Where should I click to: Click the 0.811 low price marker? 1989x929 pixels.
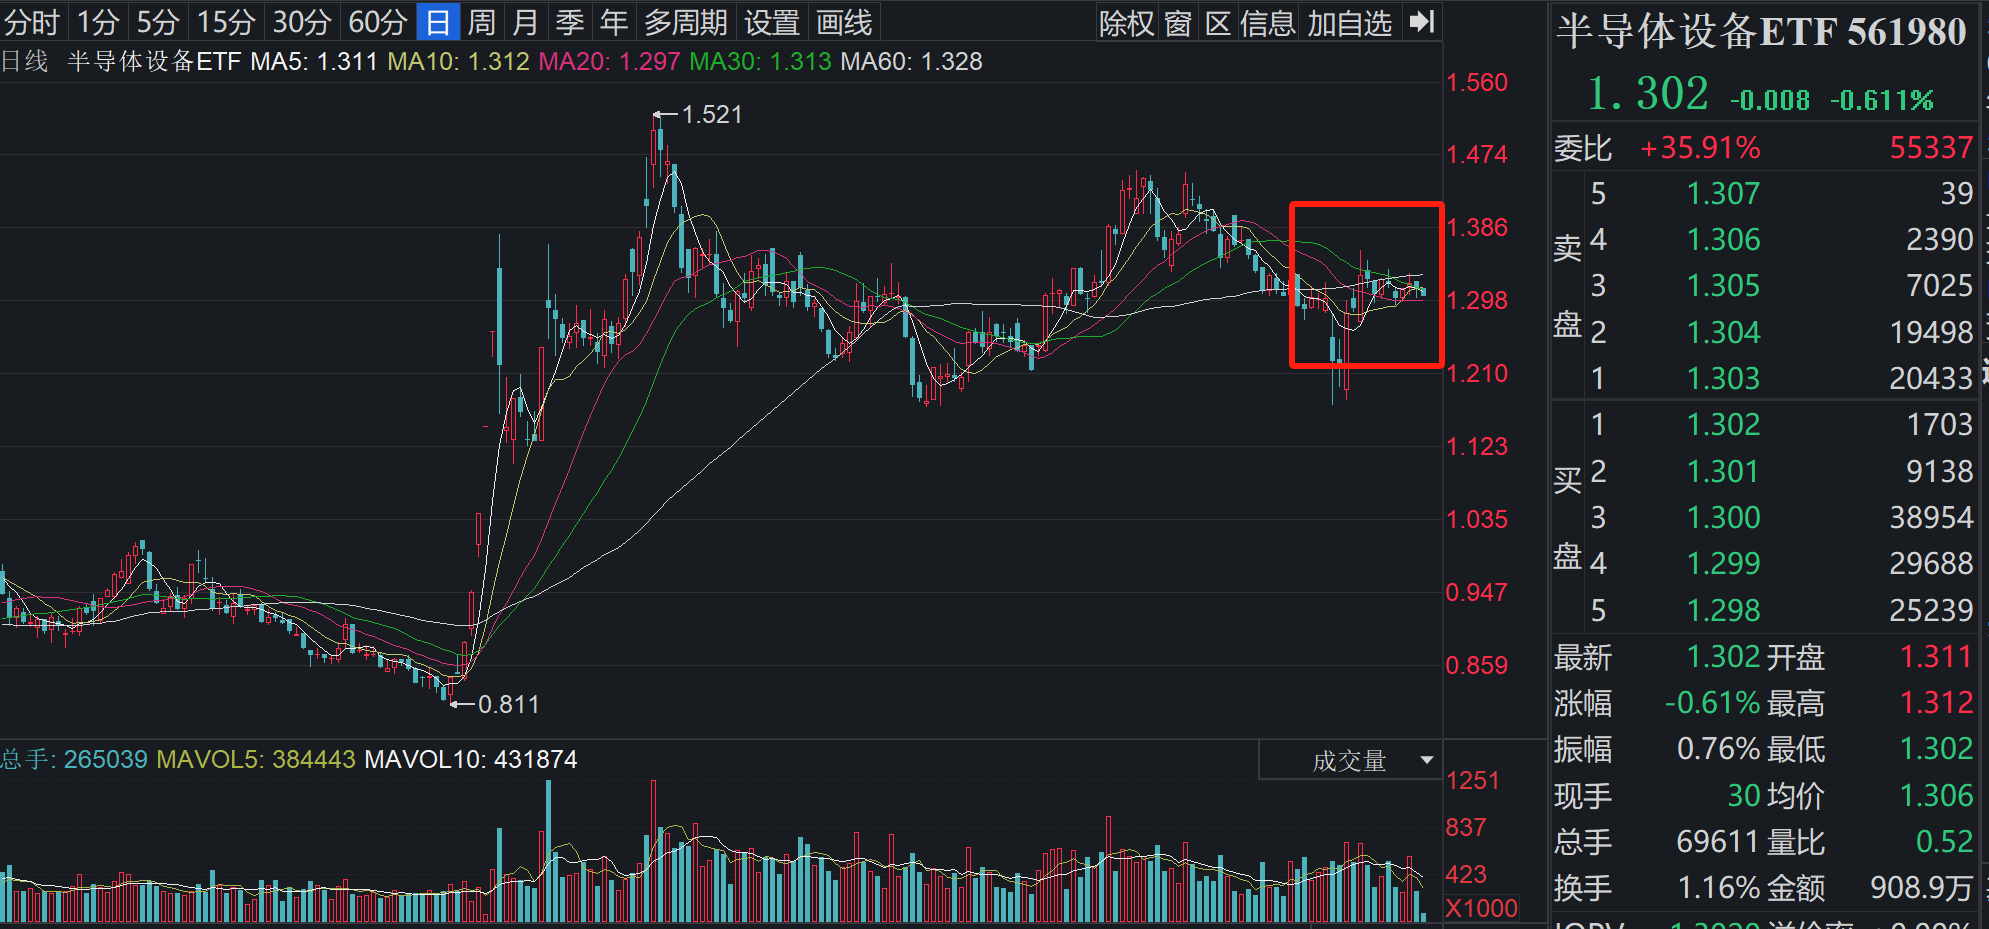coord(508,704)
